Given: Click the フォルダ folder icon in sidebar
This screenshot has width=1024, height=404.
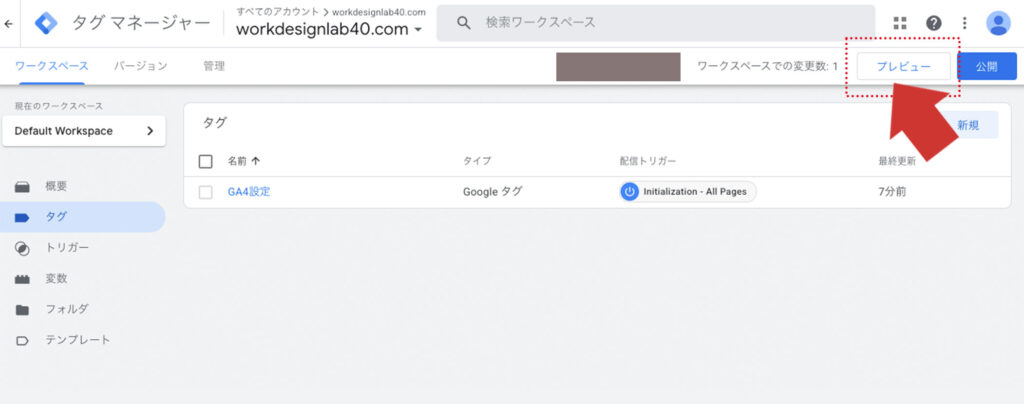Looking at the screenshot, I should (x=22, y=310).
